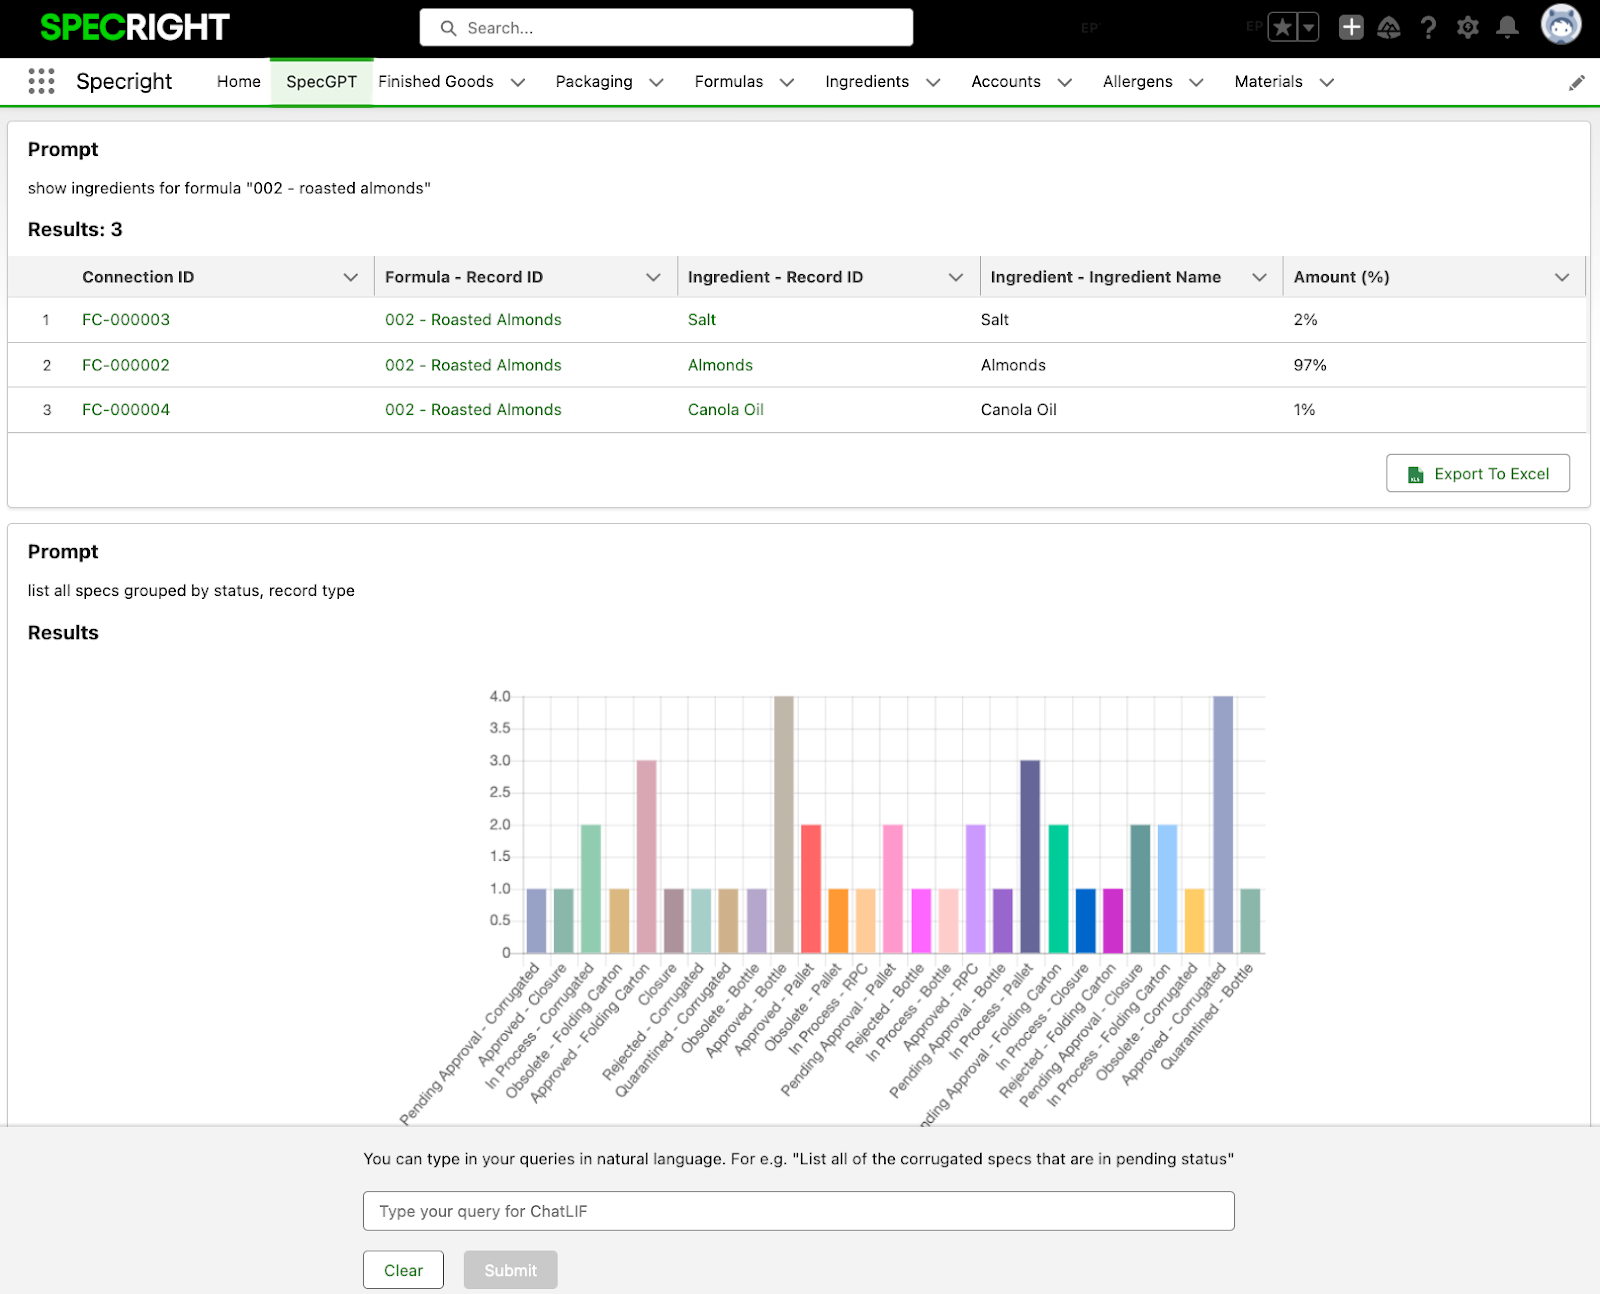Click the global Search field
1600x1294 pixels.
pos(666,28)
